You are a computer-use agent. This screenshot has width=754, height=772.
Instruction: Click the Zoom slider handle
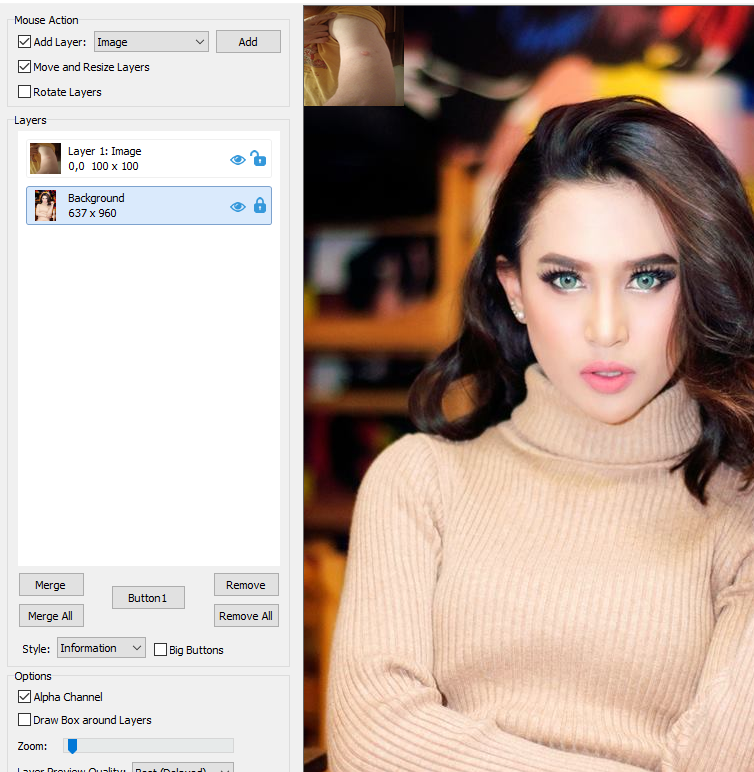72,746
